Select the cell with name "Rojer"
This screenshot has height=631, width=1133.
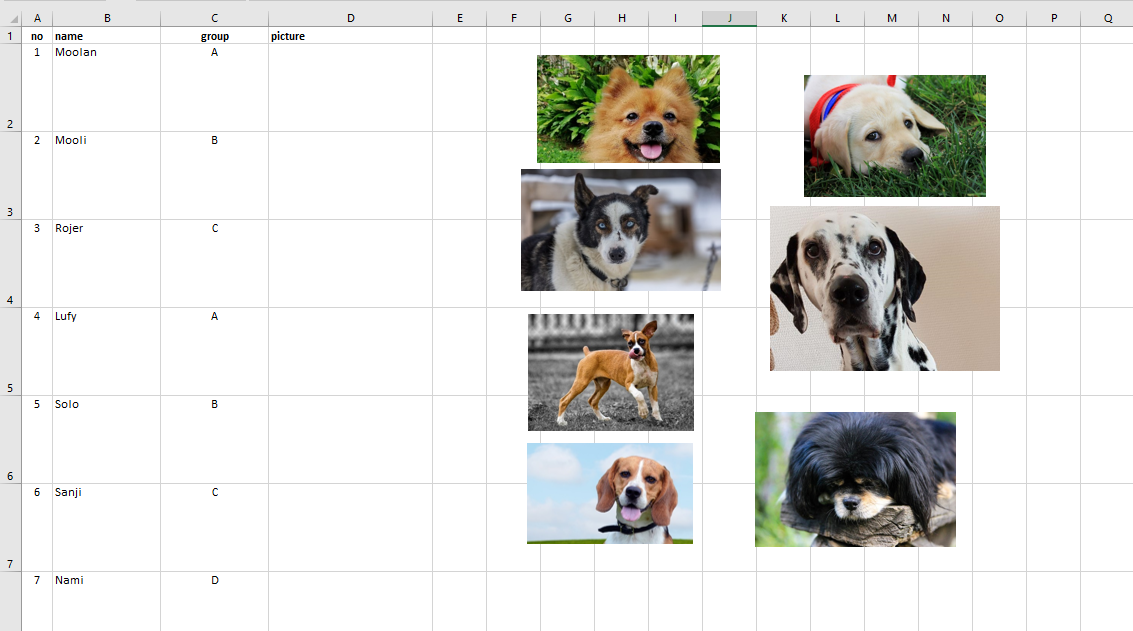[106, 263]
